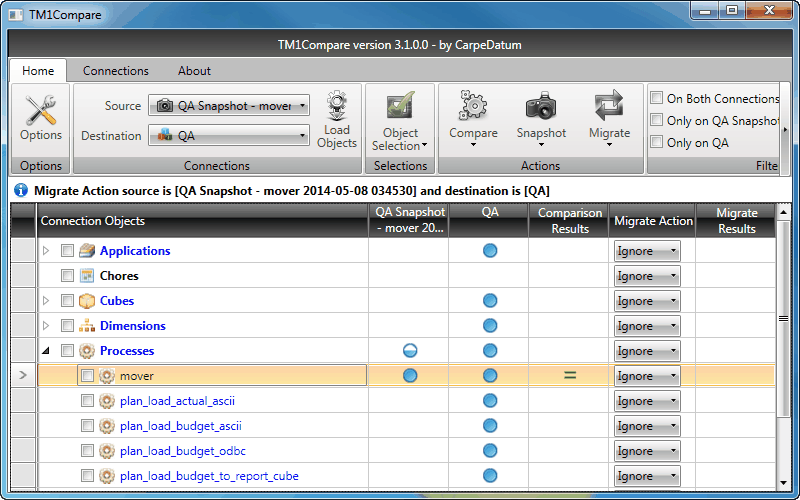Switch to the About tab
This screenshot has width=800, height=500.
[x=194, y=70]
